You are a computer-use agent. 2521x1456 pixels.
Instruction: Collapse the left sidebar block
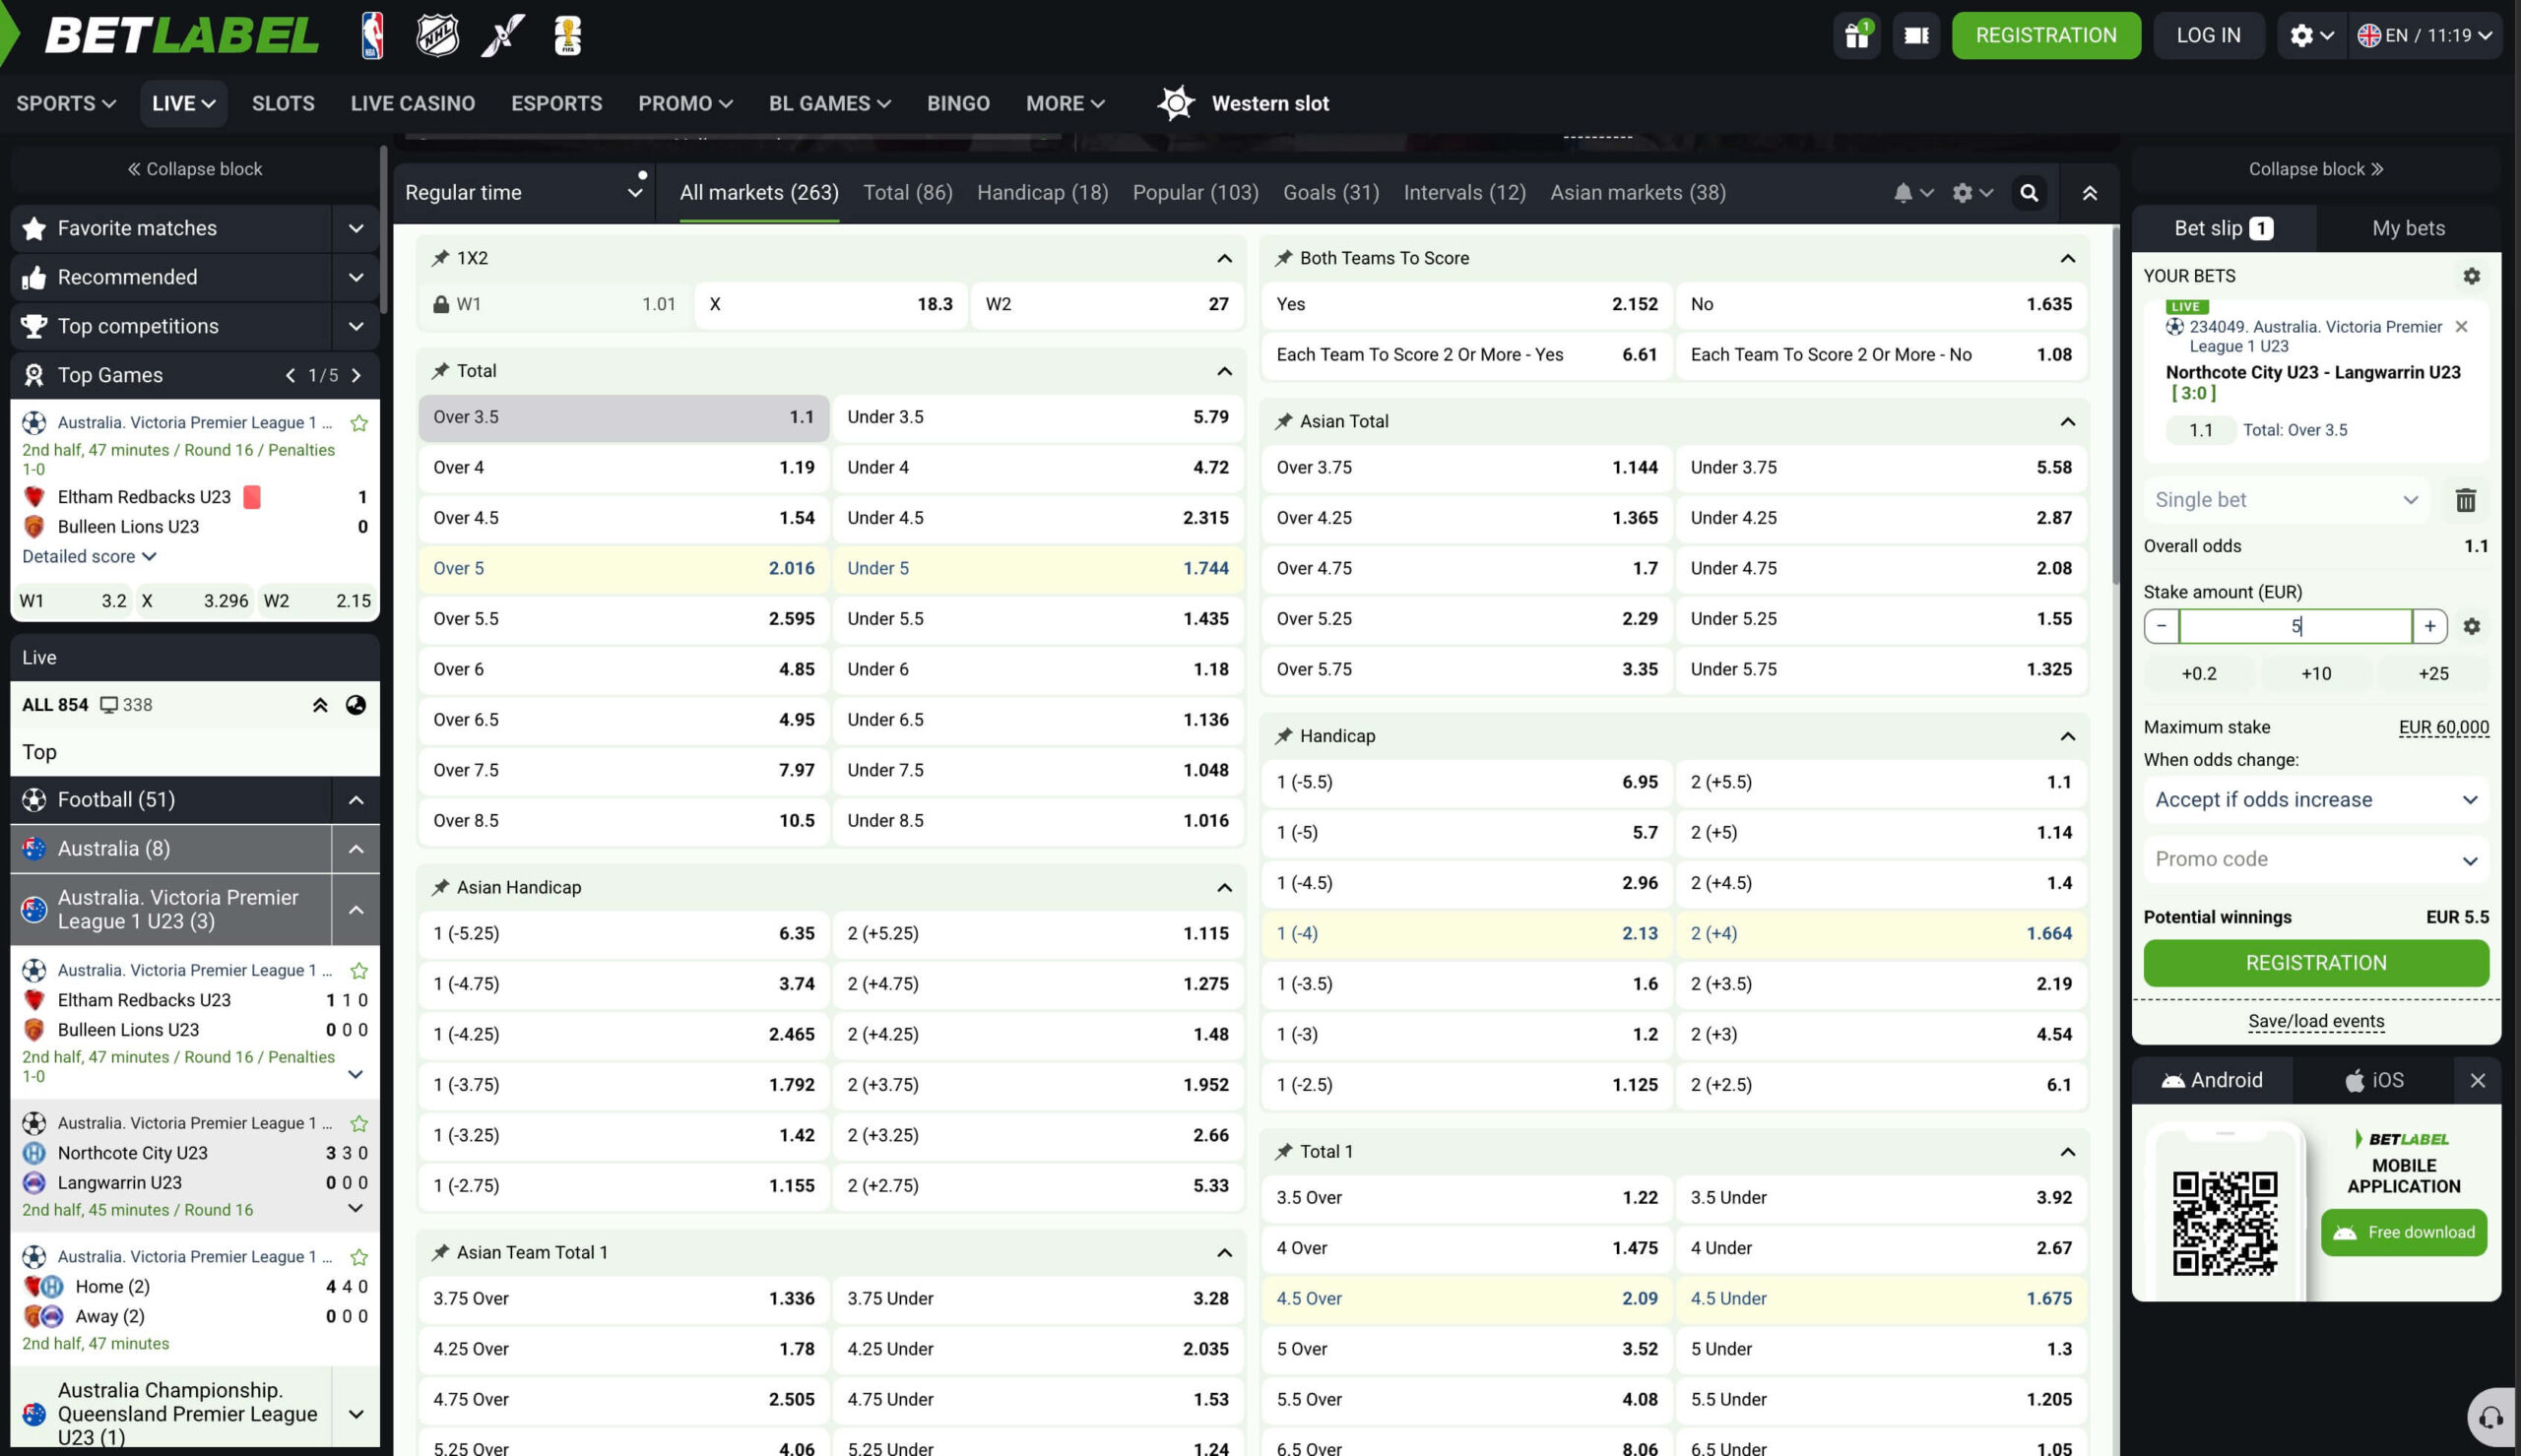coord(195,169)
